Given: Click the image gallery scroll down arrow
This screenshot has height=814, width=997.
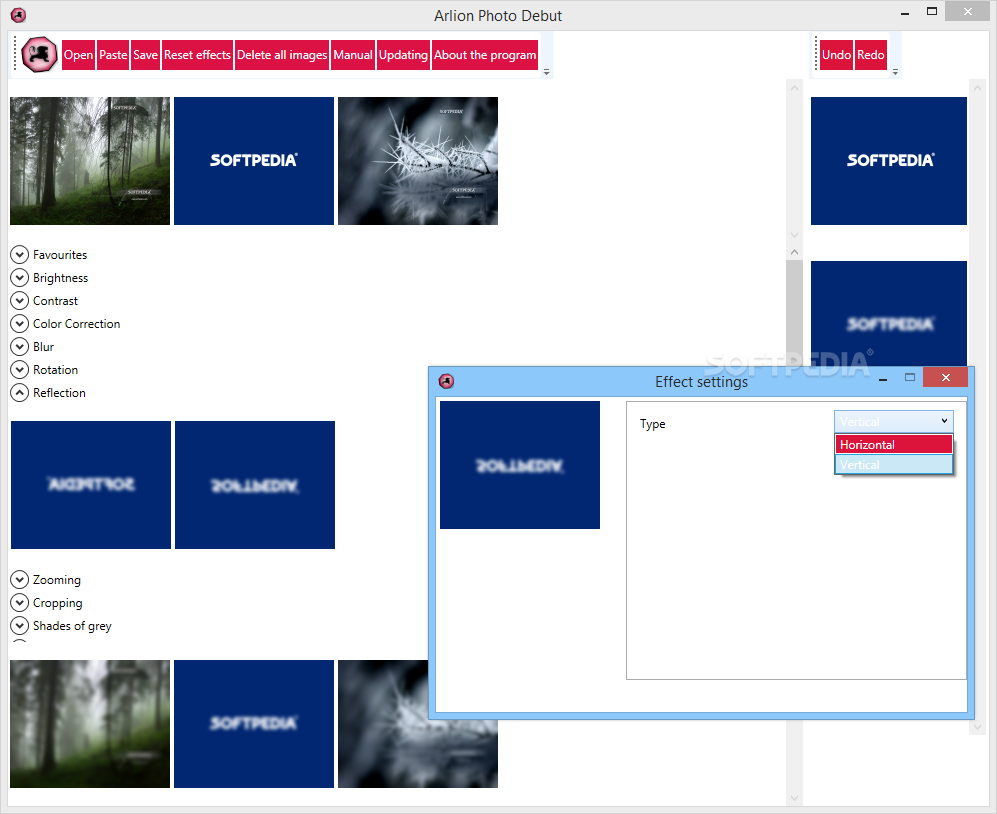Looking at the screenshot, I should click(794, 235).
